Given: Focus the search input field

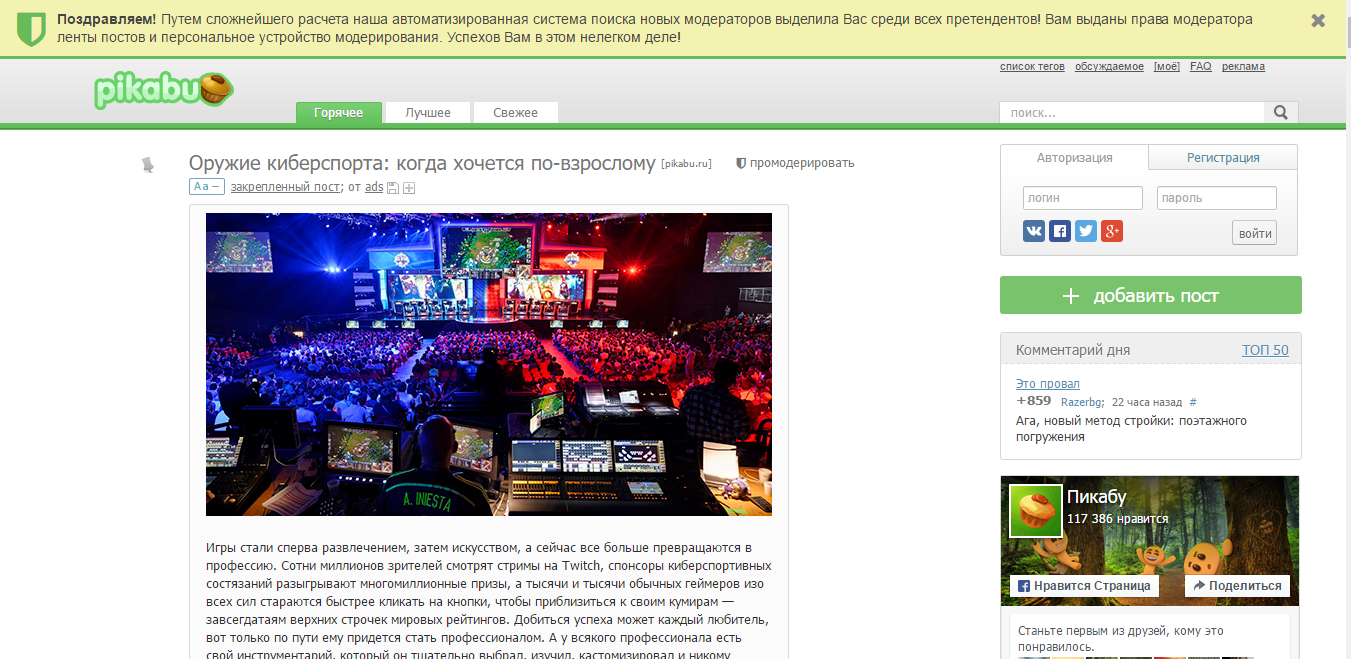Looking at the screenshot, I should (x=1132, y=113).
